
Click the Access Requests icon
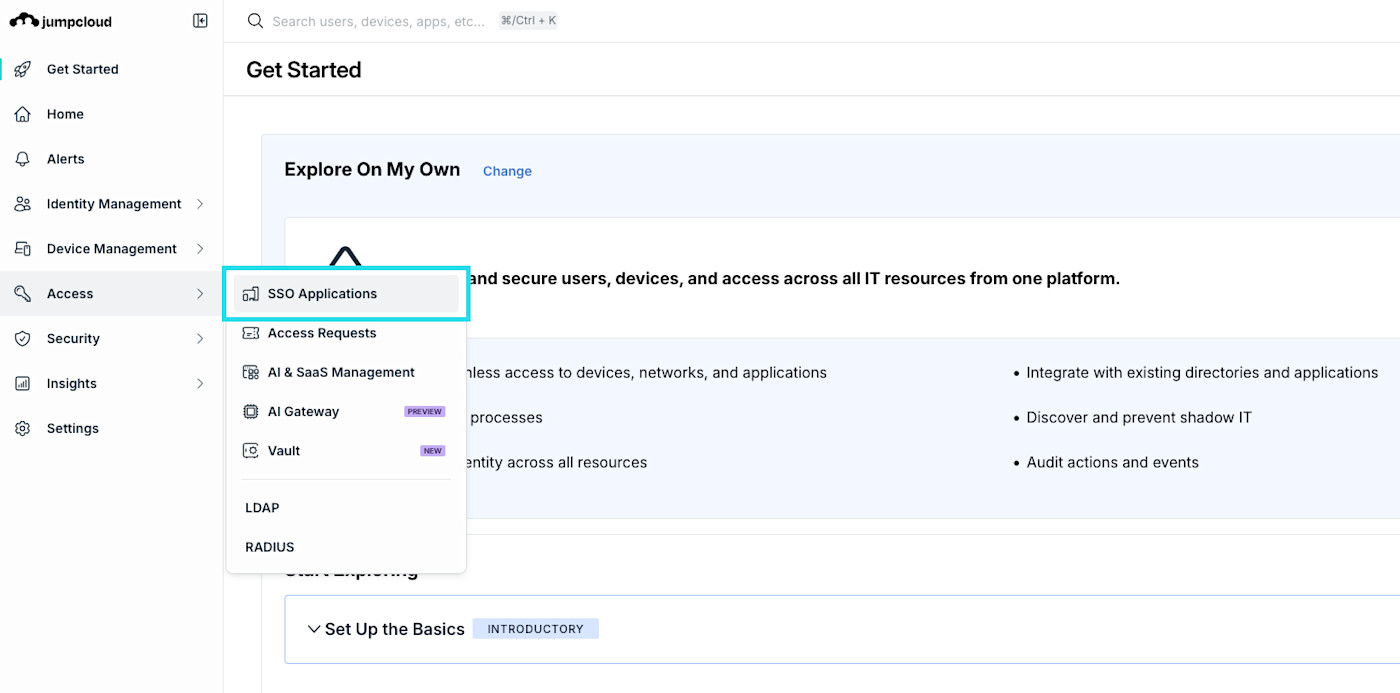251,333
